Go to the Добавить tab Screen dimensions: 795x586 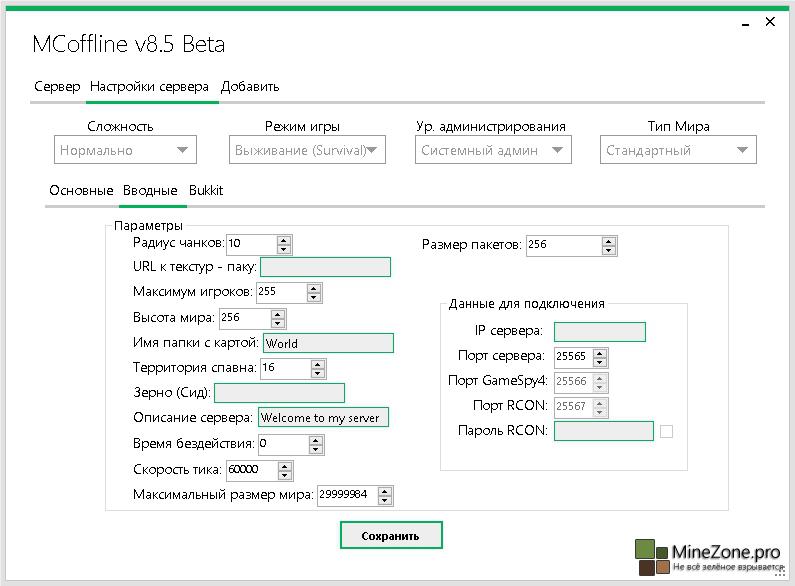[250, 87]
